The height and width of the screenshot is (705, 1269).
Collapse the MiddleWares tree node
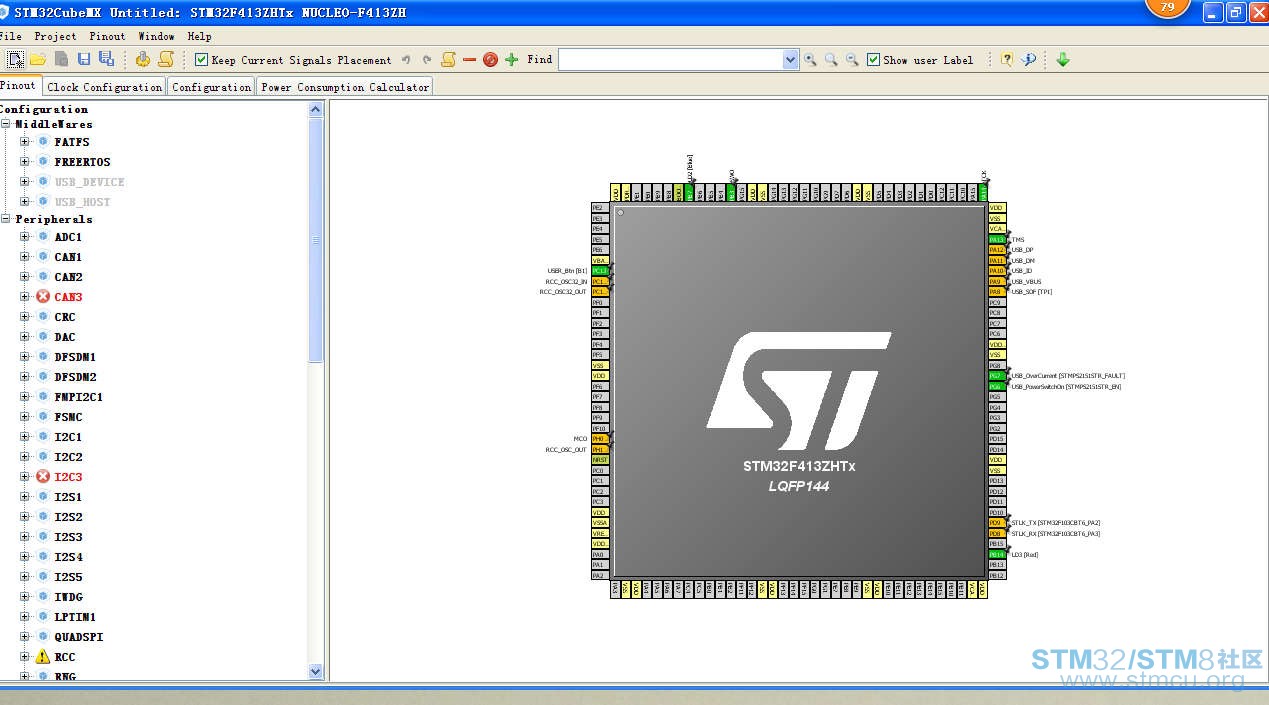tap(6, 124)
